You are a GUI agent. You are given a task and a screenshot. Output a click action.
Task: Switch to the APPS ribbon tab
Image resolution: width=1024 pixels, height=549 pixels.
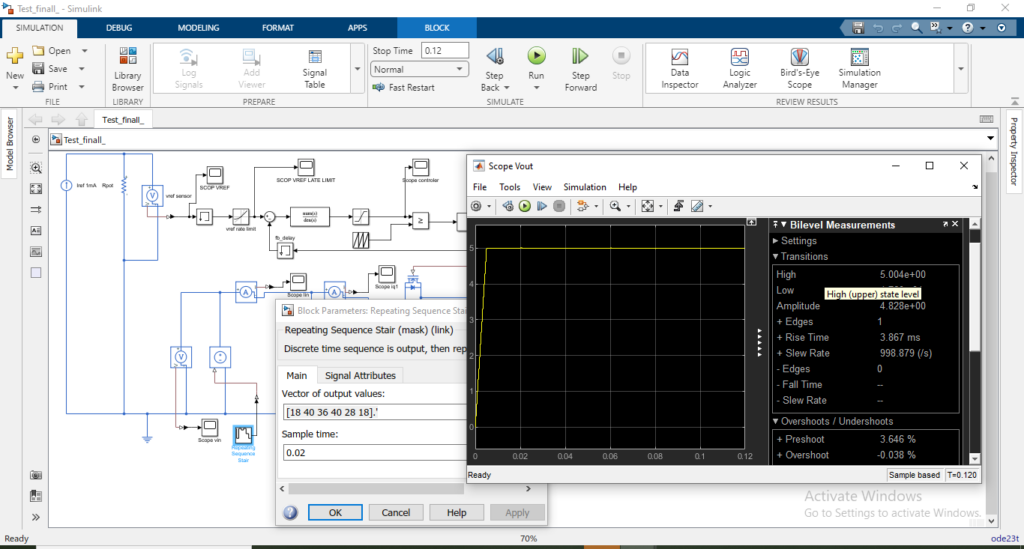357,28
